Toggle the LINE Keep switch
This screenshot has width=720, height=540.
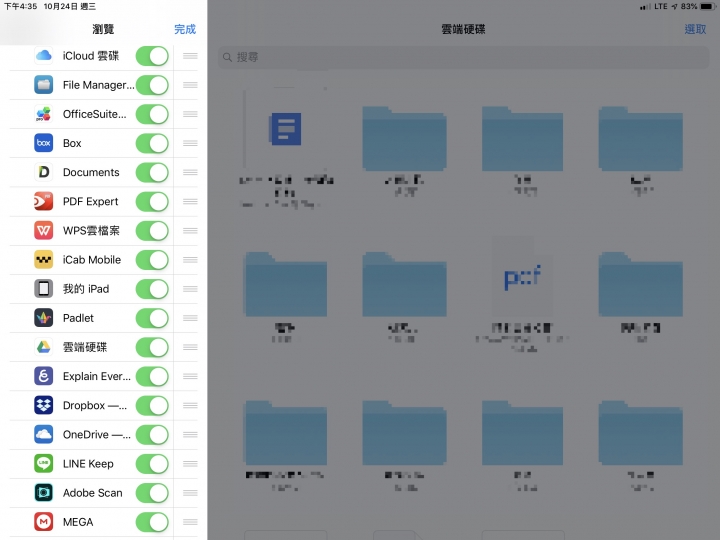point(152,464)
